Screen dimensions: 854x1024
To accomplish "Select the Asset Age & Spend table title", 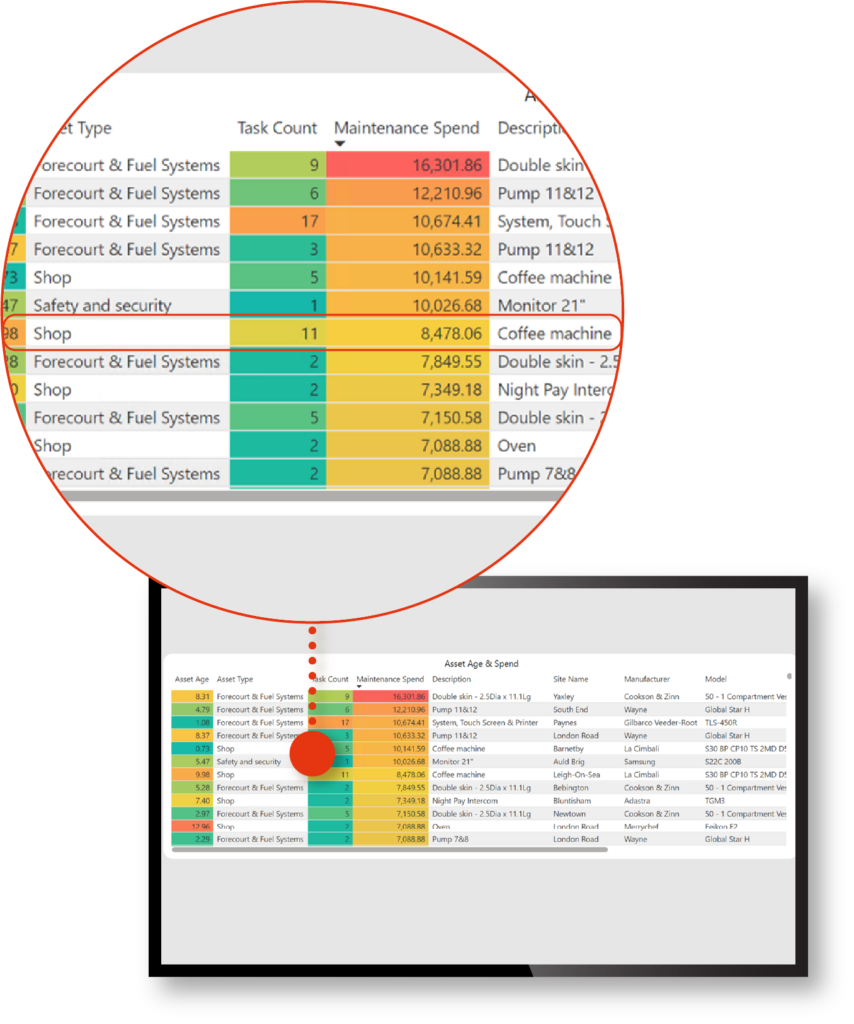I will click(x=481, y=663).
